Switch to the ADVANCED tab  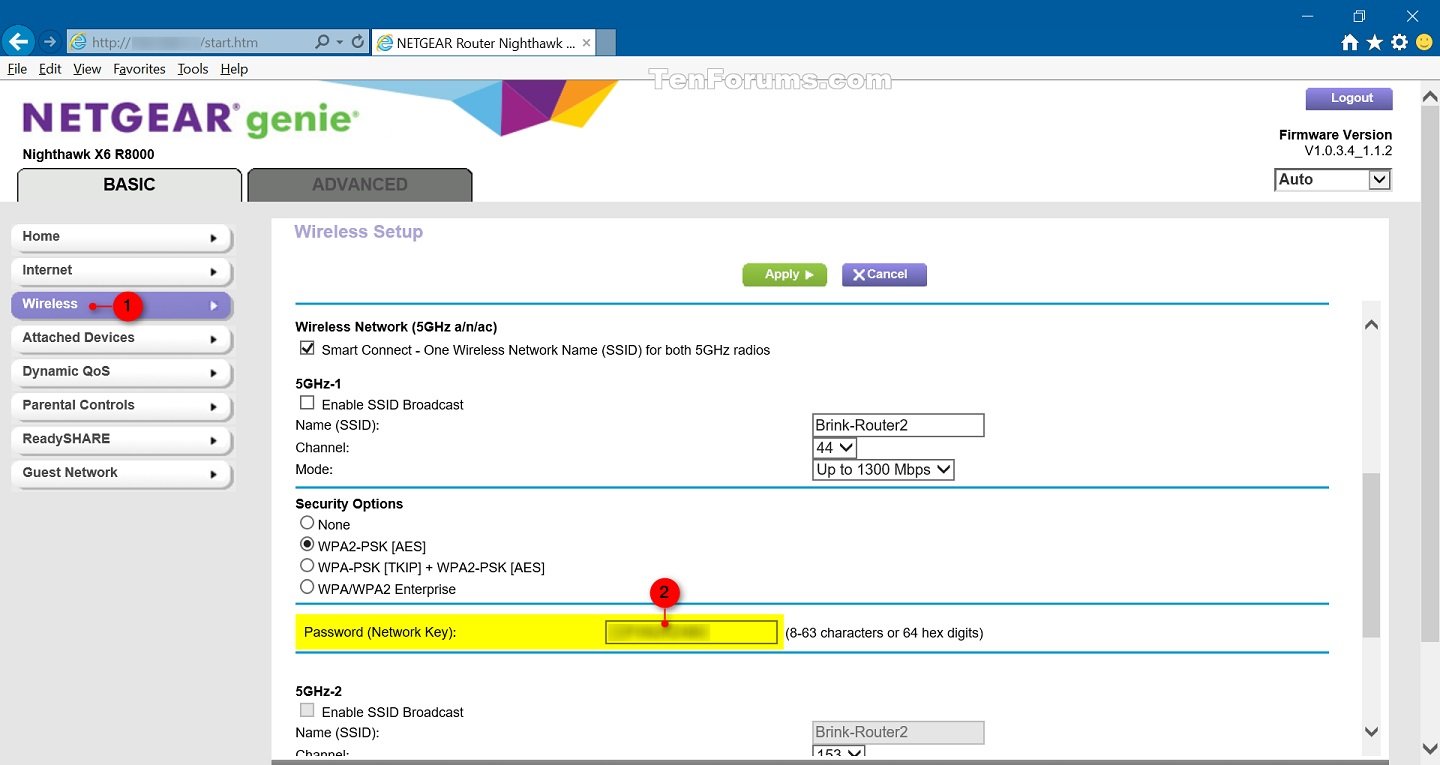click(x=360, y=185)
